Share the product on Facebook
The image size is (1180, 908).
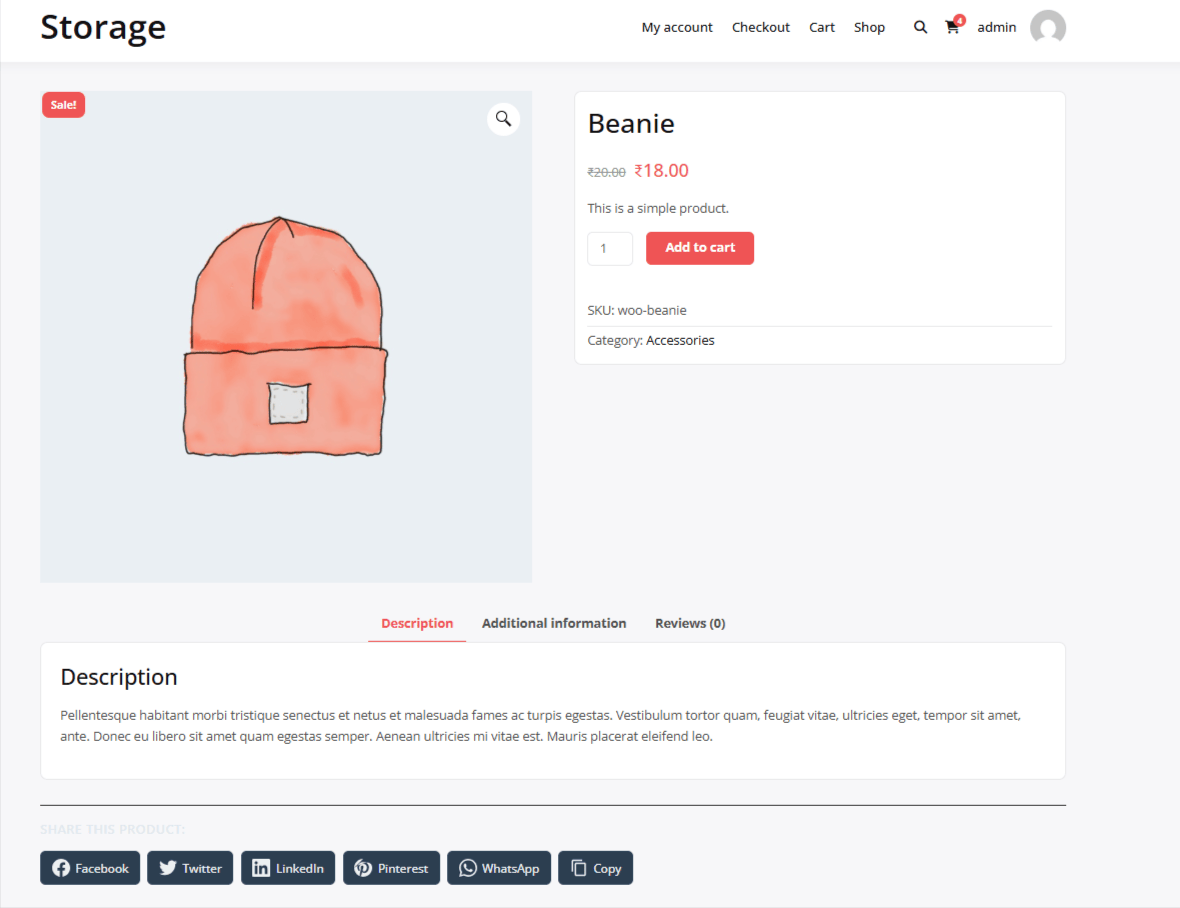tap(90, 868)
